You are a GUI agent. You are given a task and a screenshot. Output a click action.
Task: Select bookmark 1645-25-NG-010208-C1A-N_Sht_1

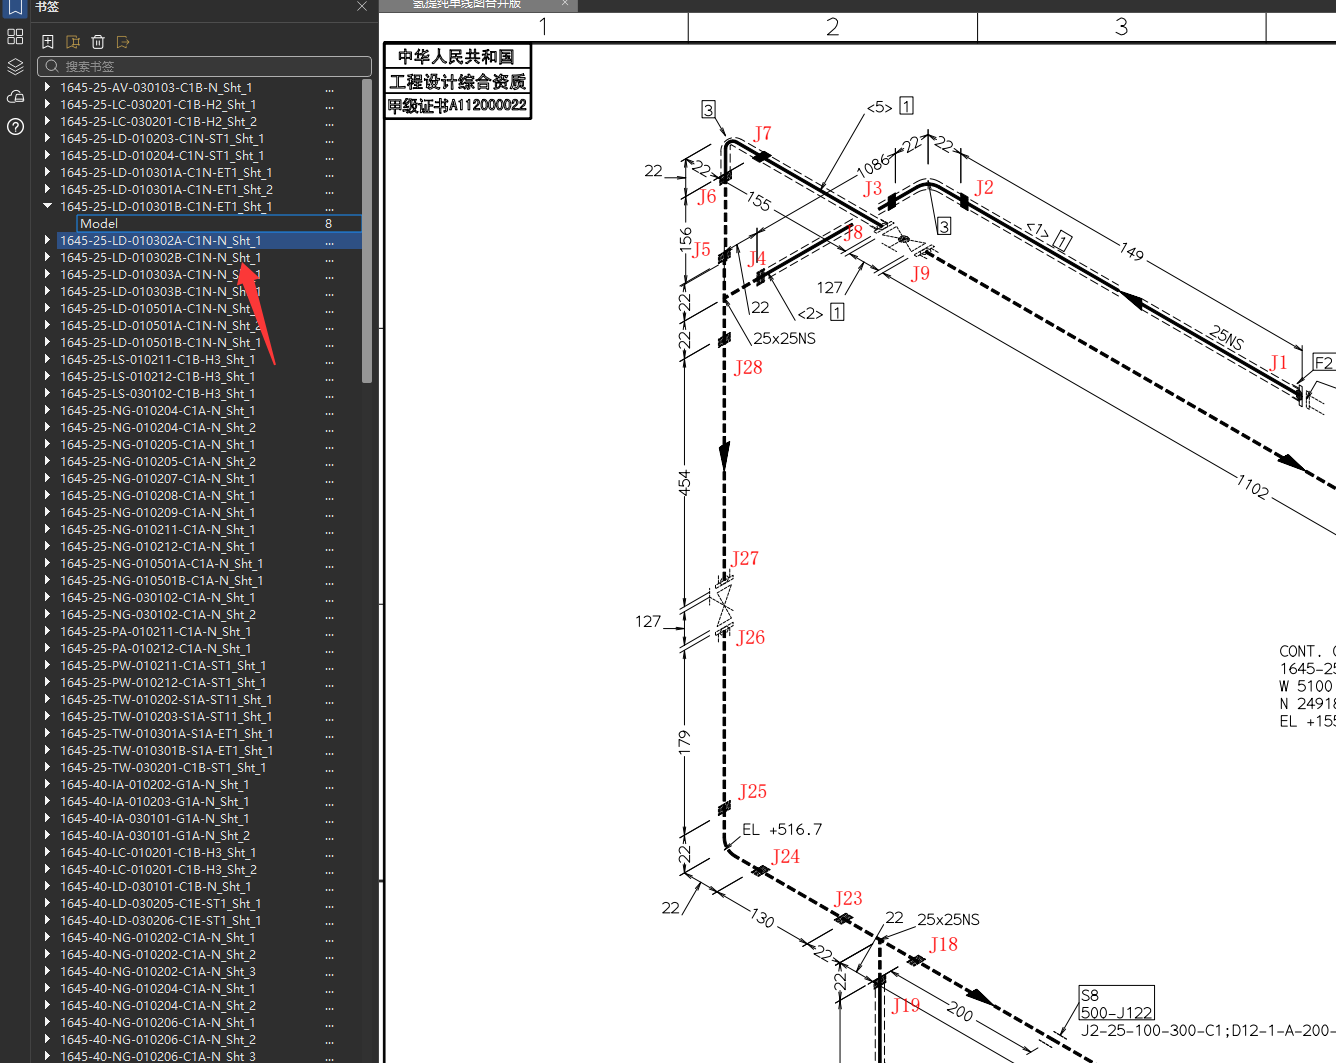pos(157,496)
